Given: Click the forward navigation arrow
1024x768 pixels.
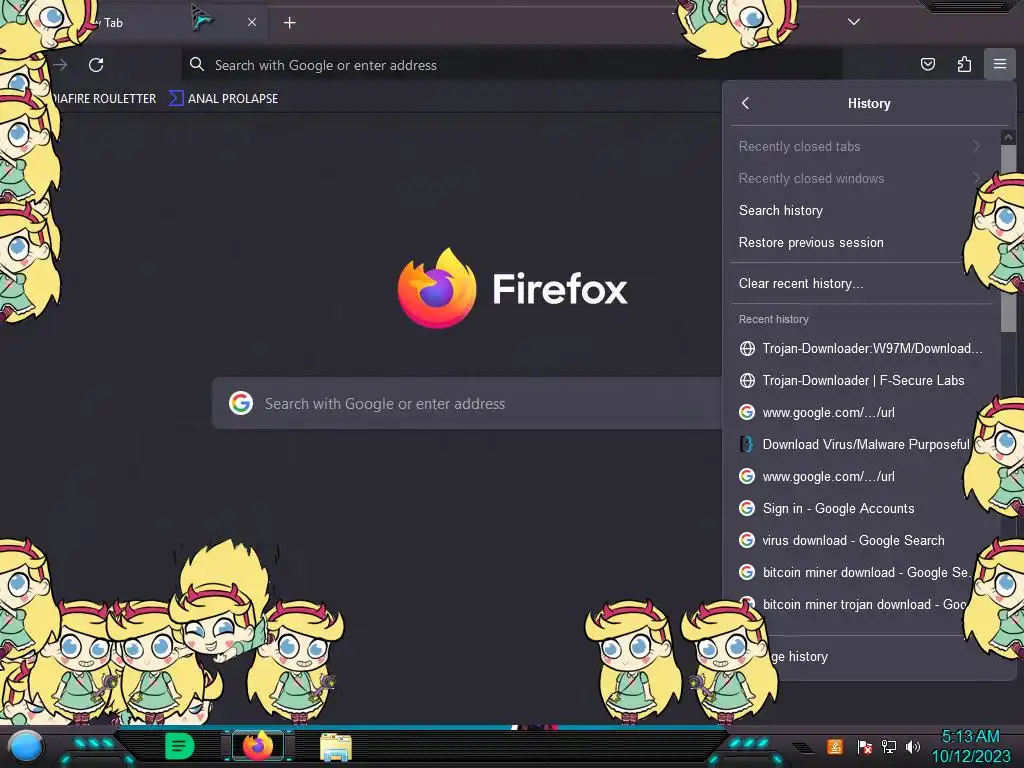Looking at the screenshot, I should click(61, 65).
